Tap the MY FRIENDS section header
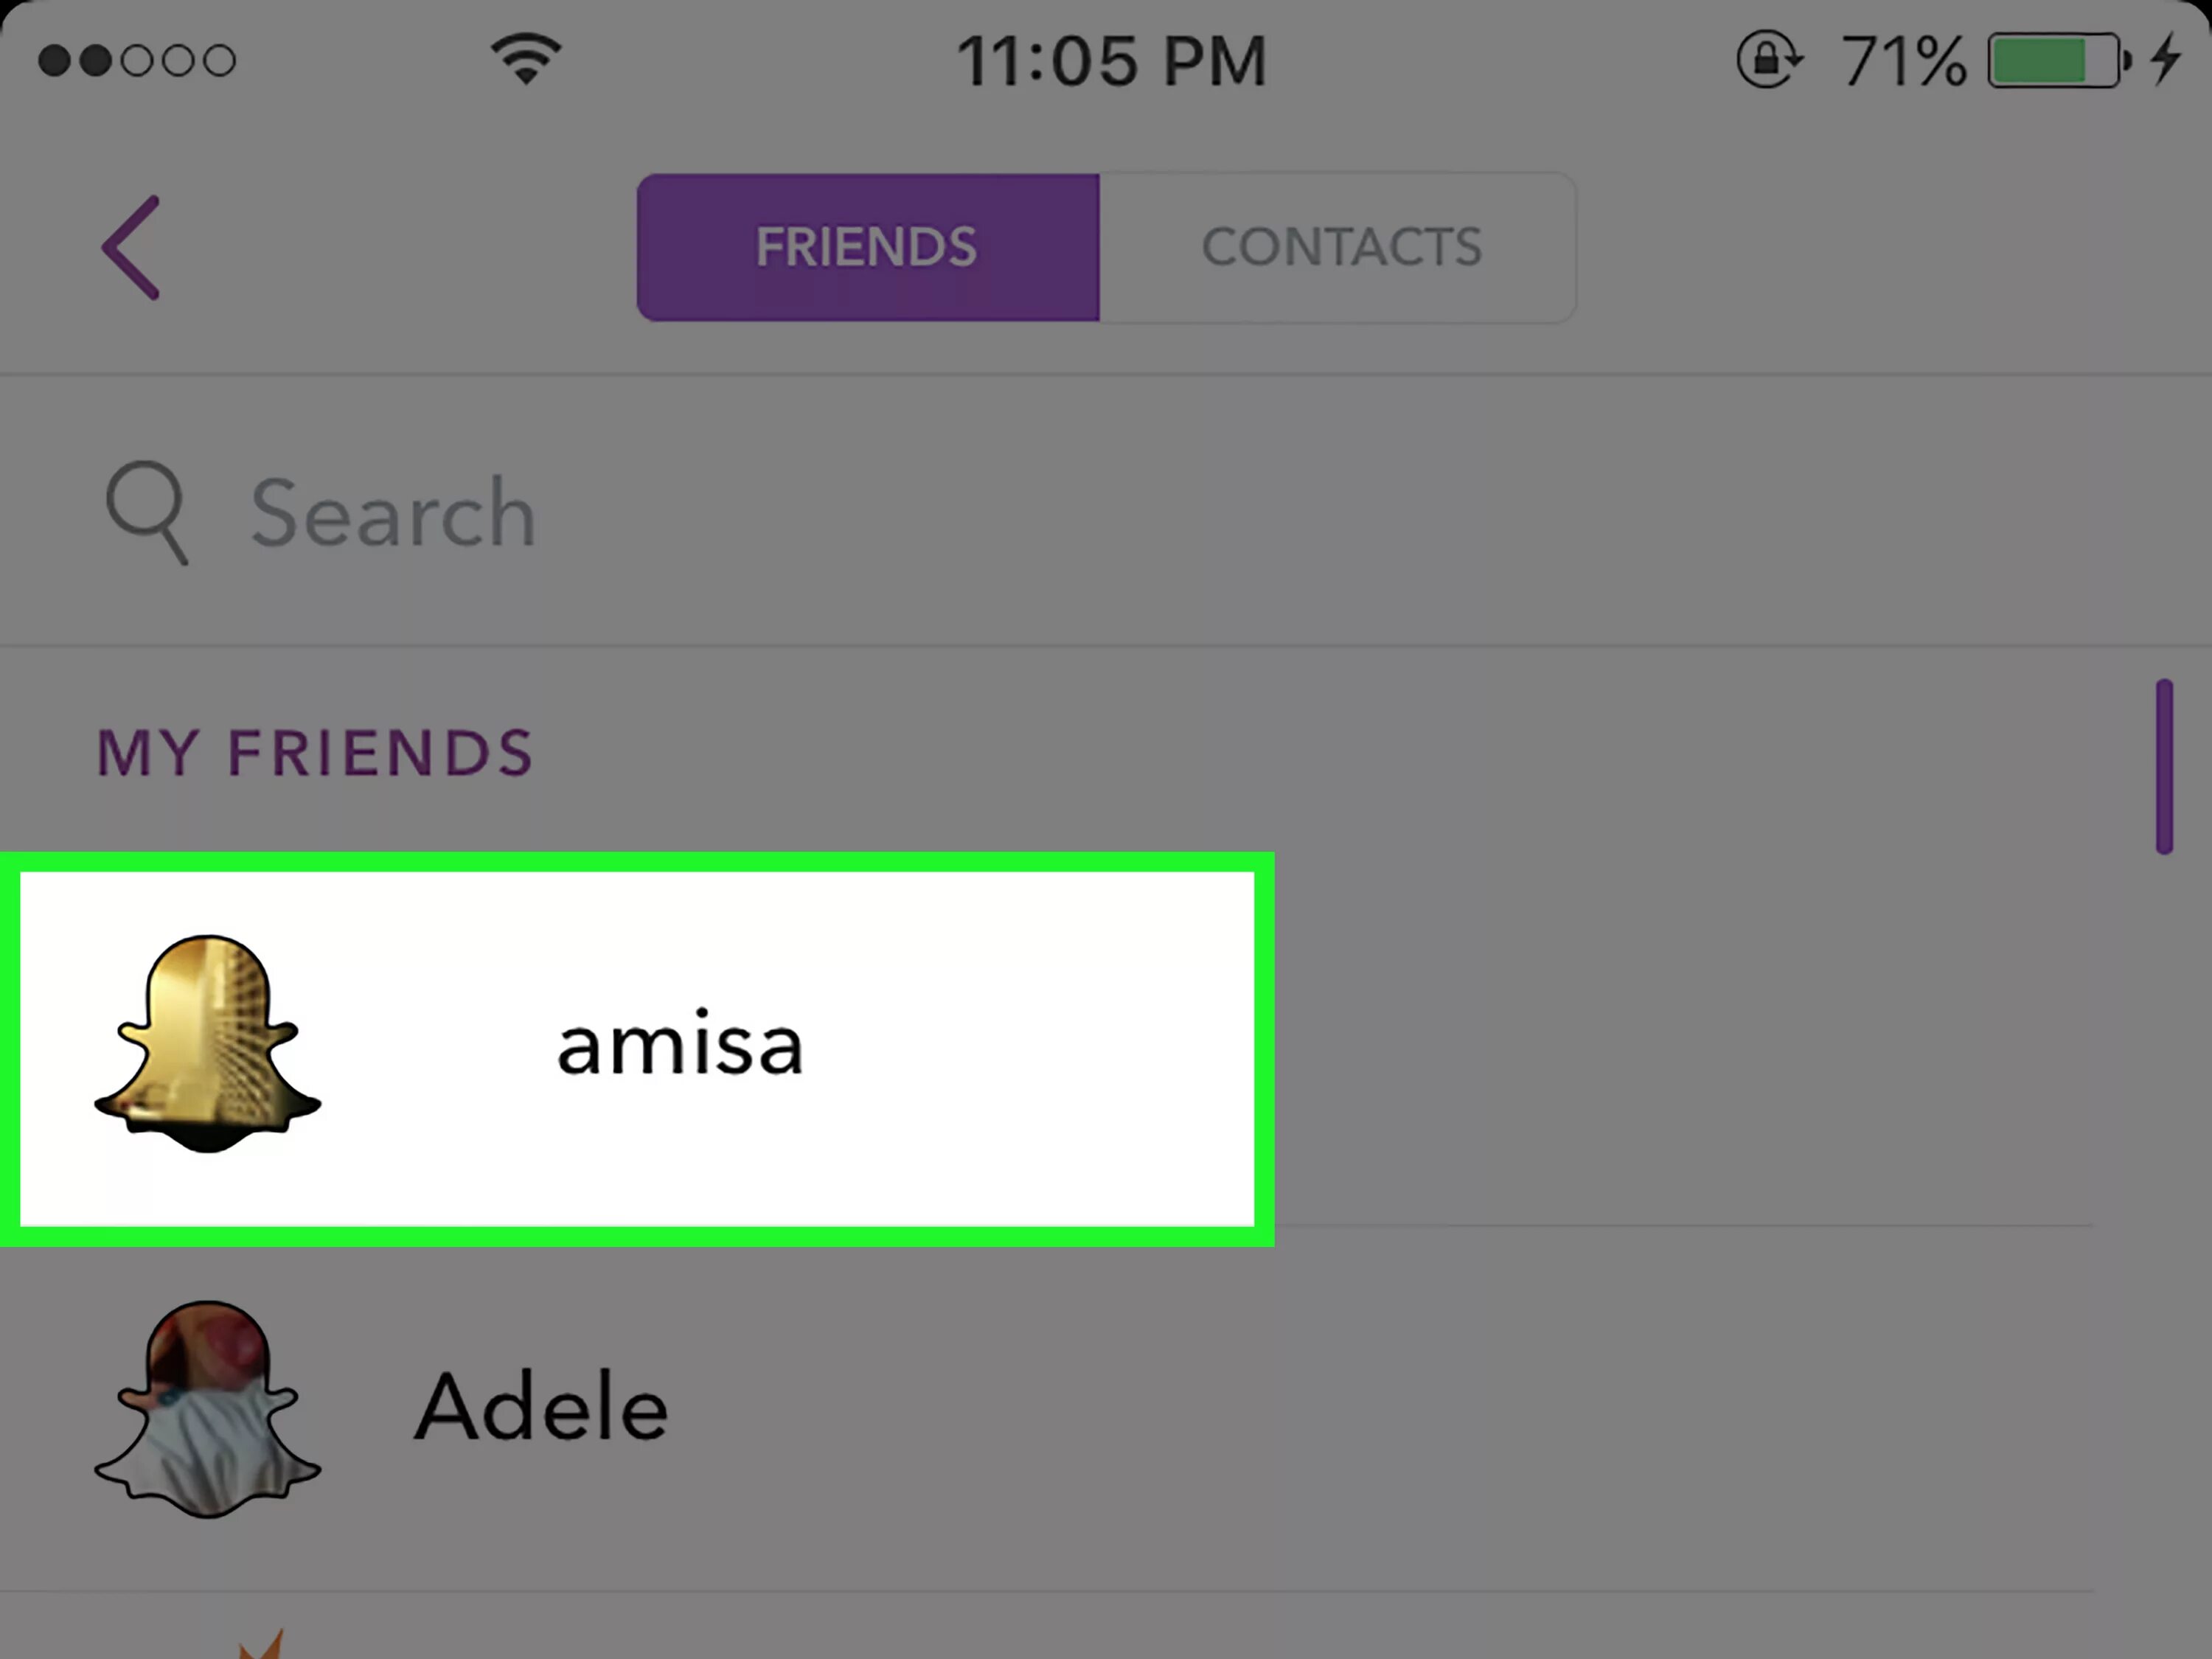The image size is (2212, 1659). tap(315, 752)
